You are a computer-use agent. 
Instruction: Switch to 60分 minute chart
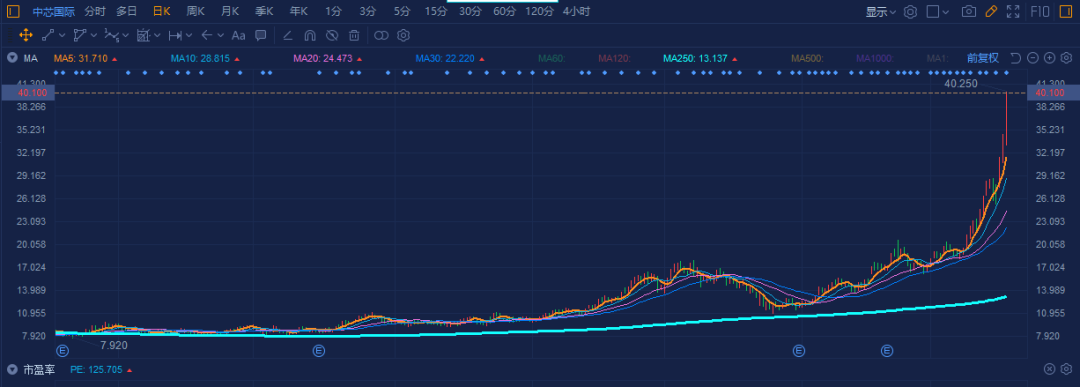click(x=504, y=12)
